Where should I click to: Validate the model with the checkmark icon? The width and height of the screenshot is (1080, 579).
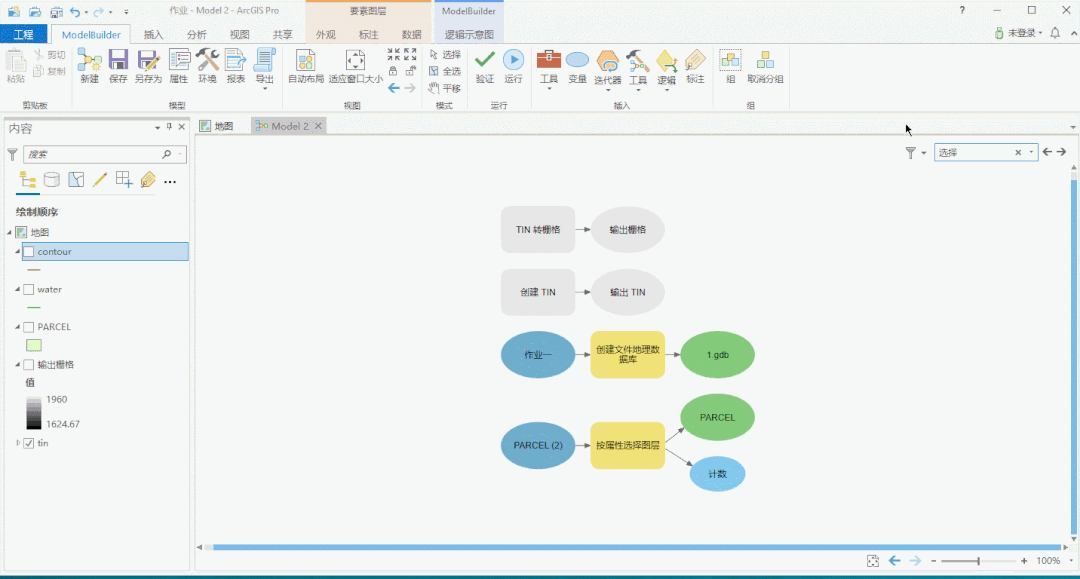(485, 60)
